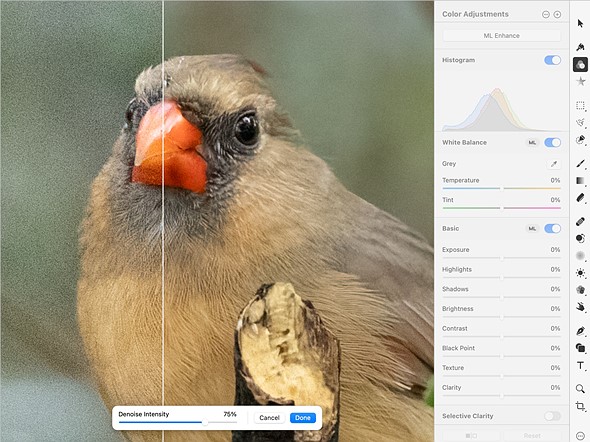This screenshot has width=590, height=442.
Task: Select the Arrange arrow tool
Action: click(x=580, y=23)
